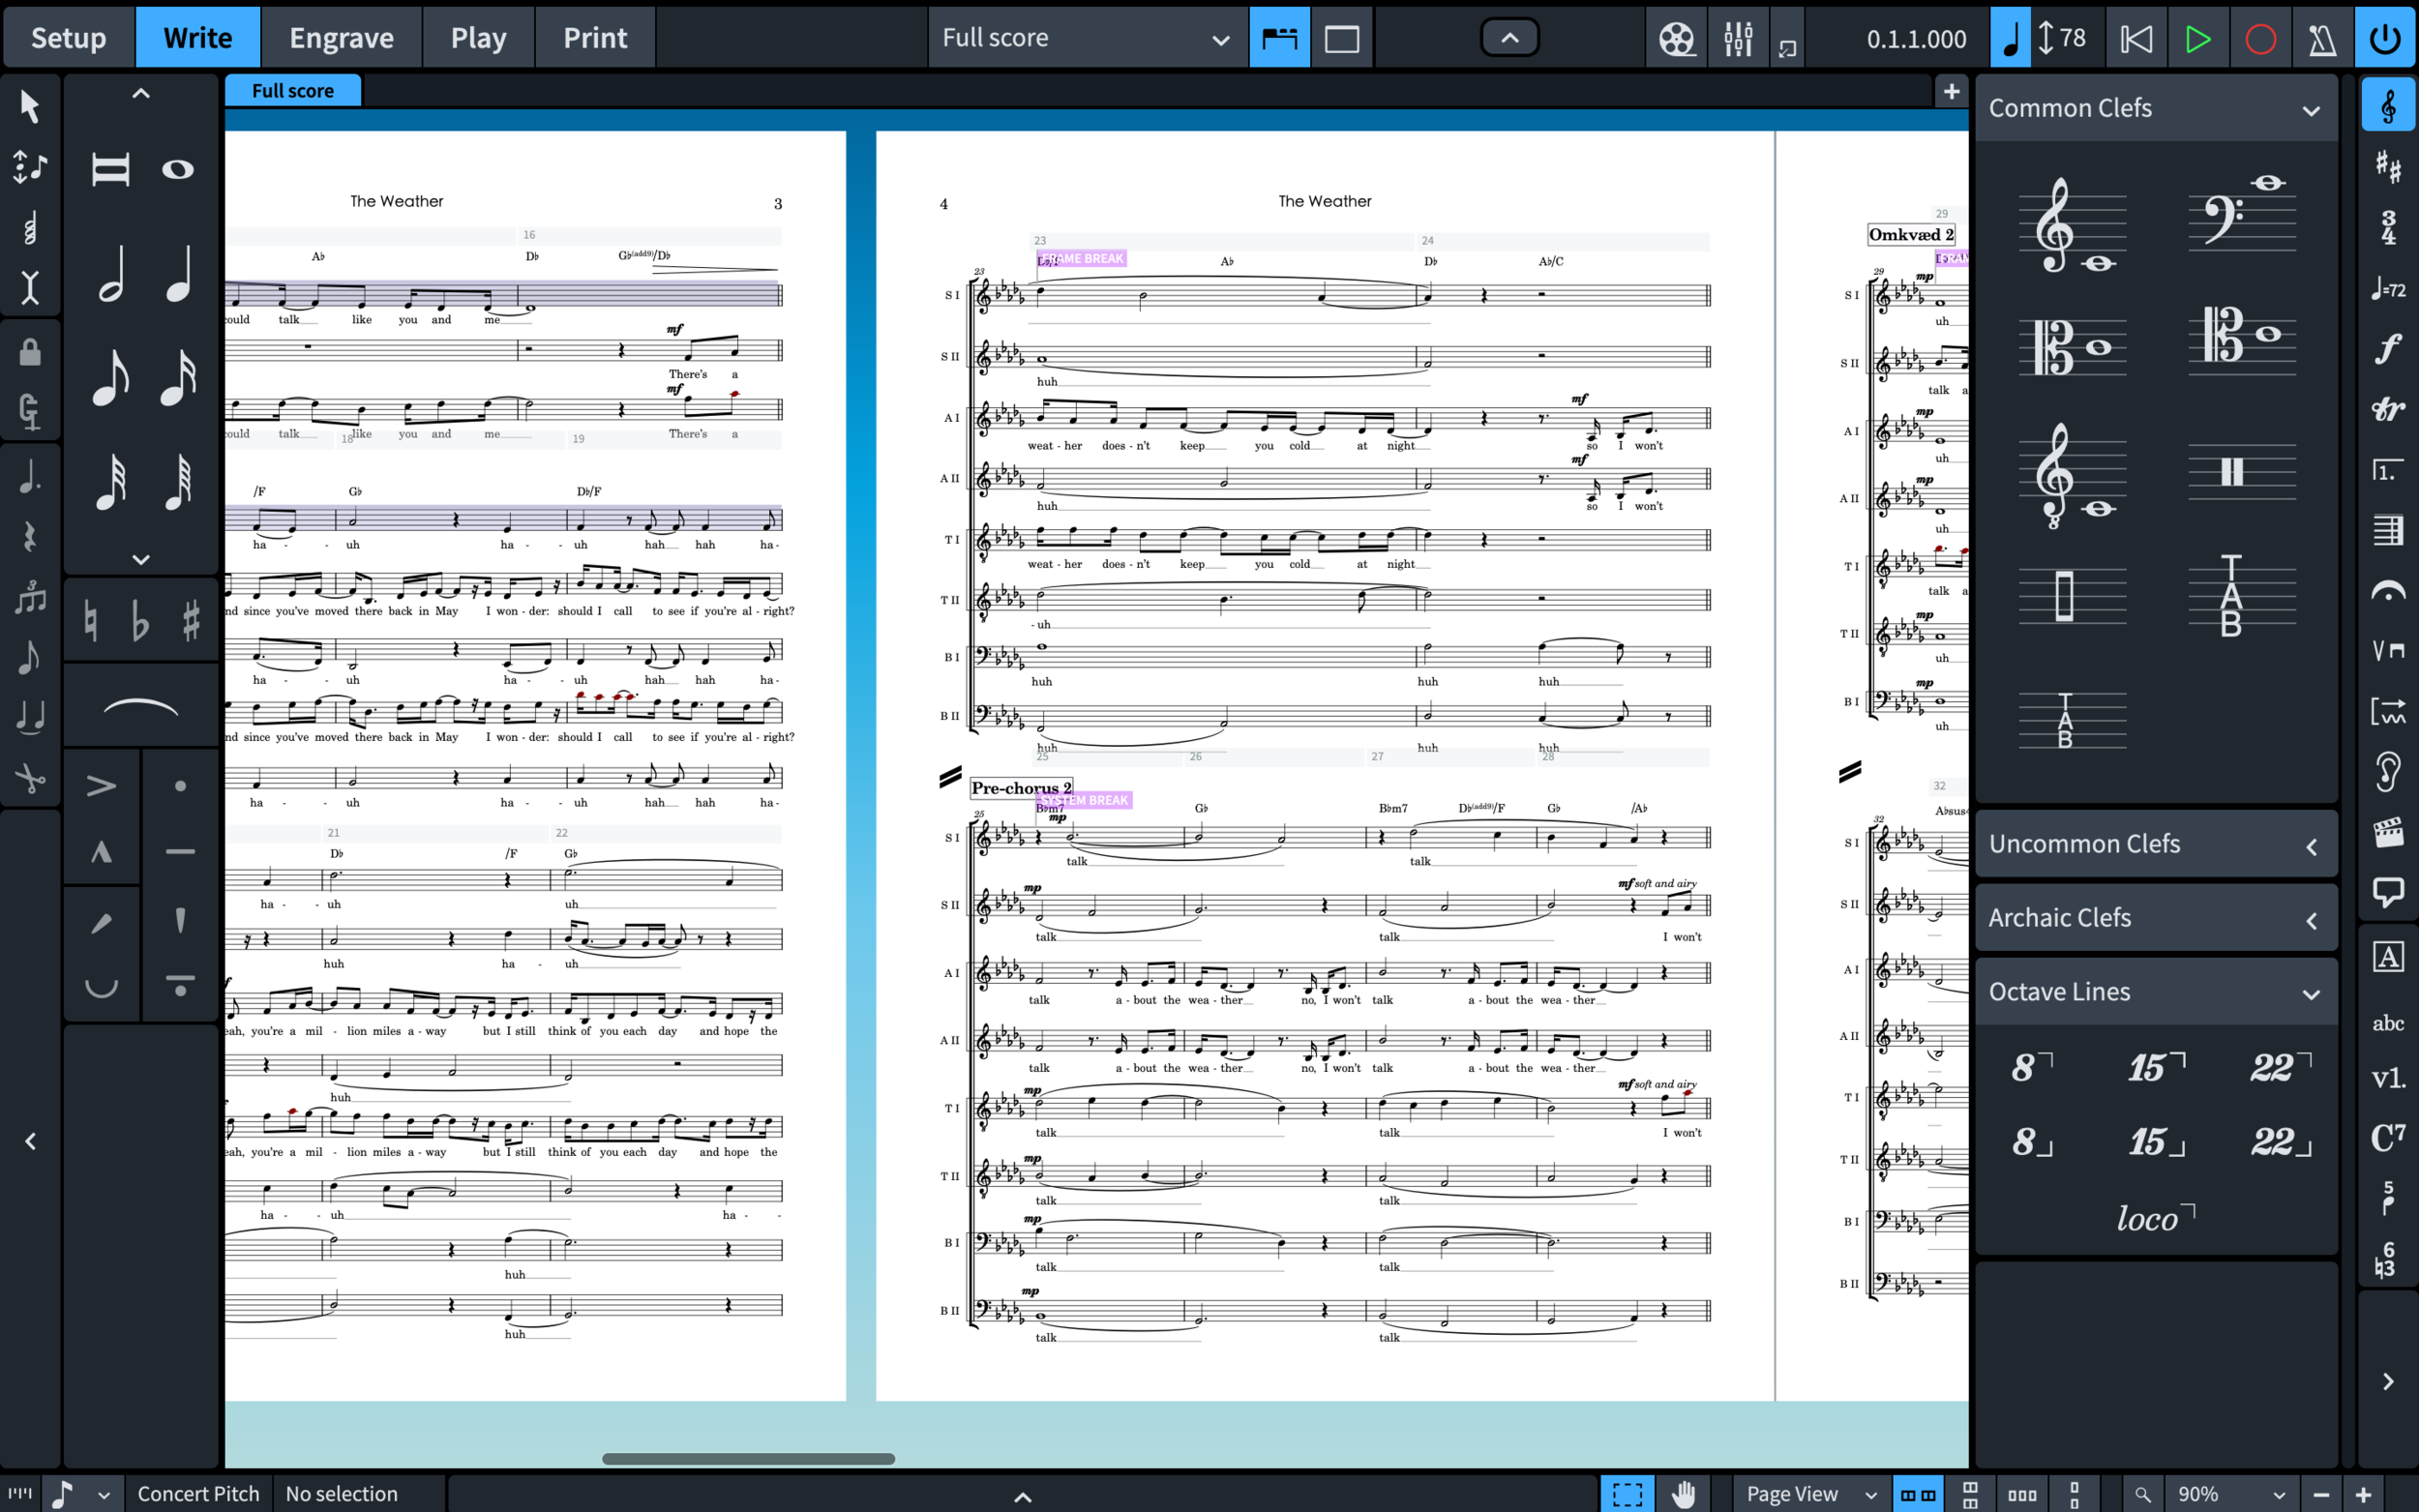Toggle Concert Pitch display
Viewport: 2419px width, 1512px height.
pos(198,1494)
